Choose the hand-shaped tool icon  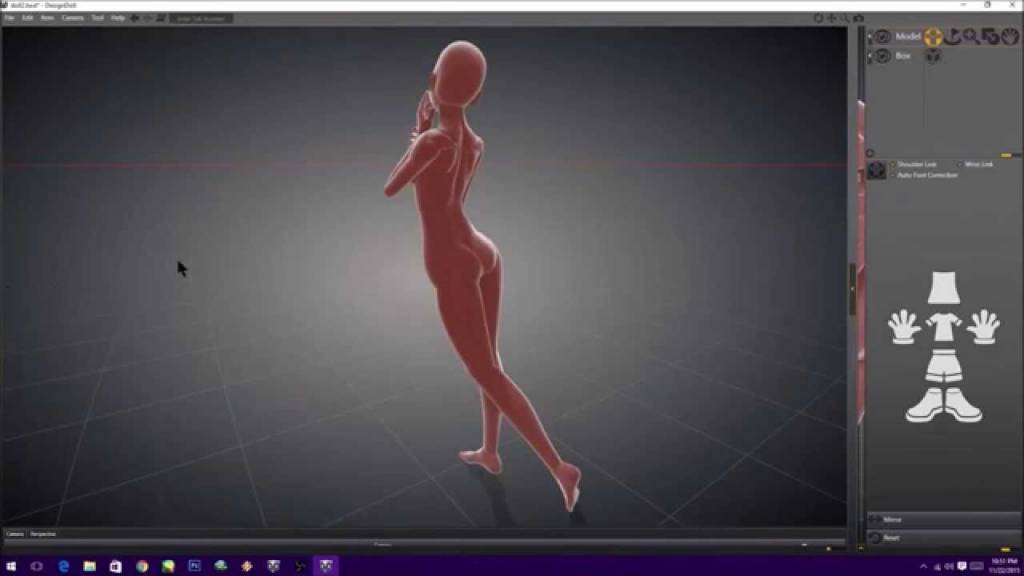click(x=1008, y=37)
